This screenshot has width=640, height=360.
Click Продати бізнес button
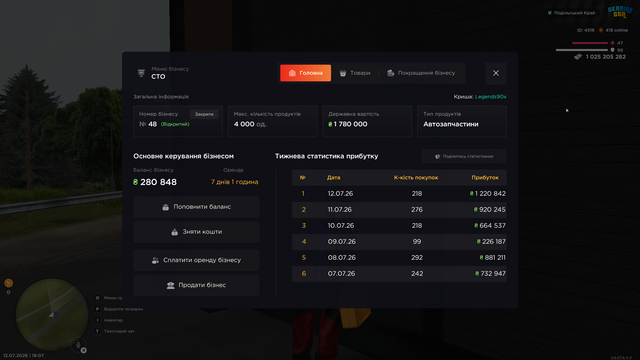(196, 285)
